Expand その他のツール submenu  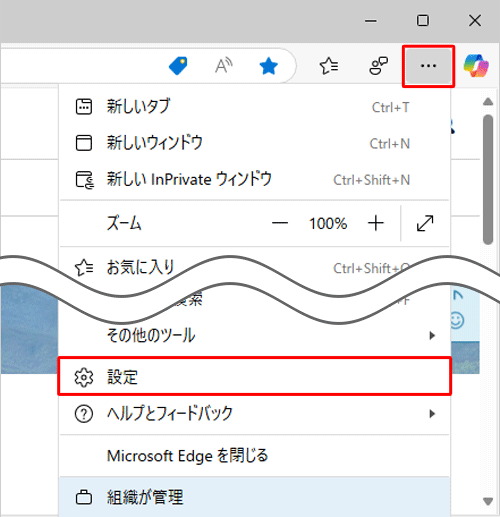click(x=255, y=335)
